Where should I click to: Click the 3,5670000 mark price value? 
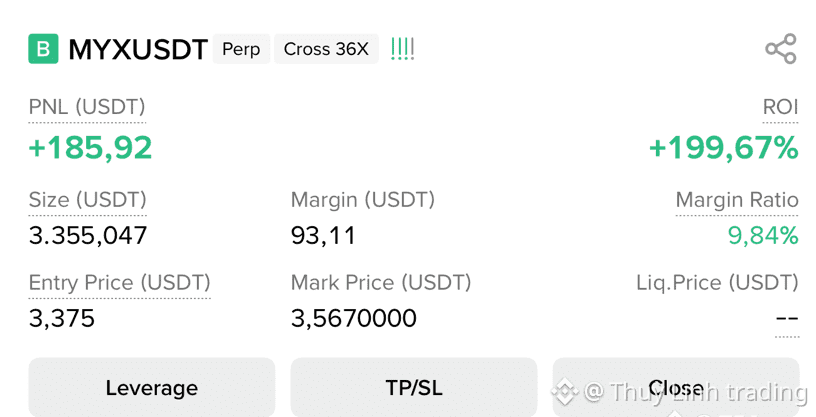(354, 318)
